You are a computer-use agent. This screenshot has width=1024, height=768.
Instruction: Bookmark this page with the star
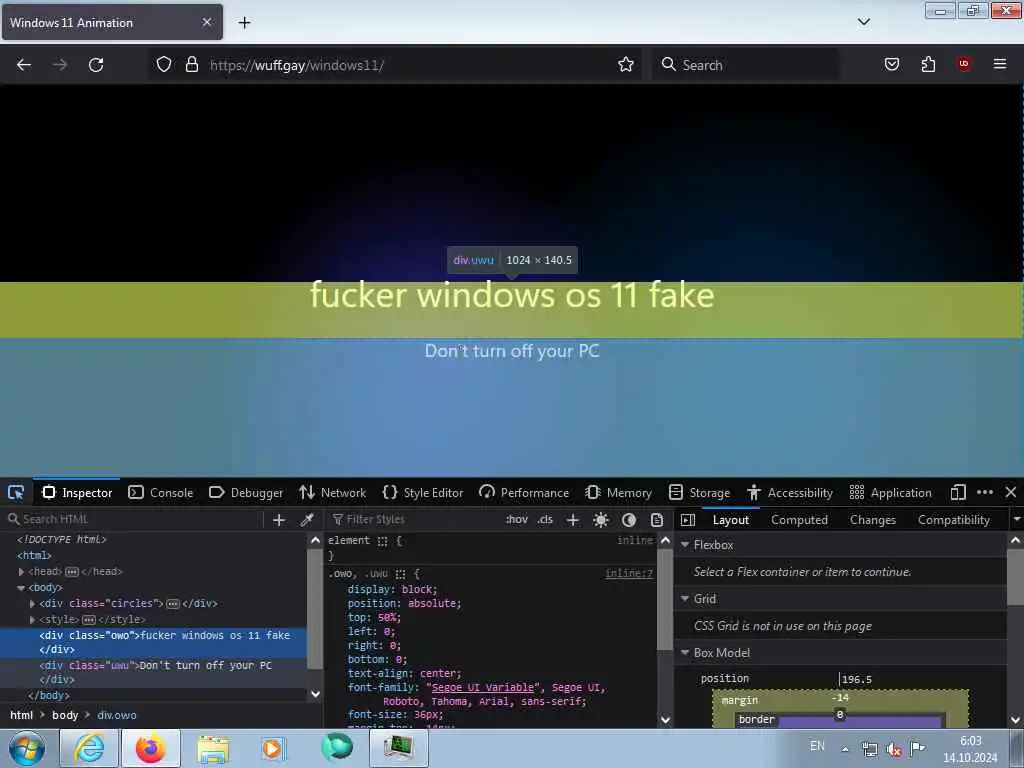tap(626, 65)
